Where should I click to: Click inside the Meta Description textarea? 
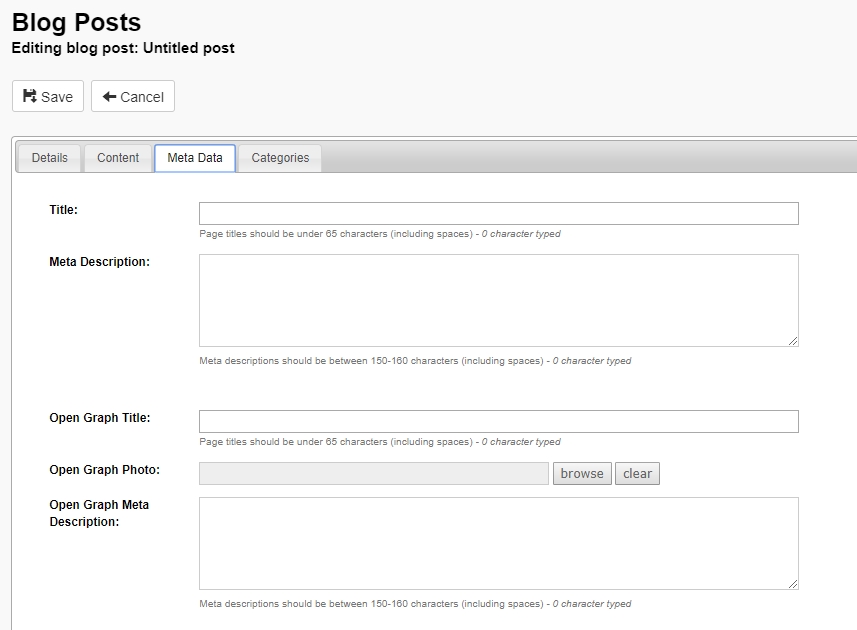(498, 301)
